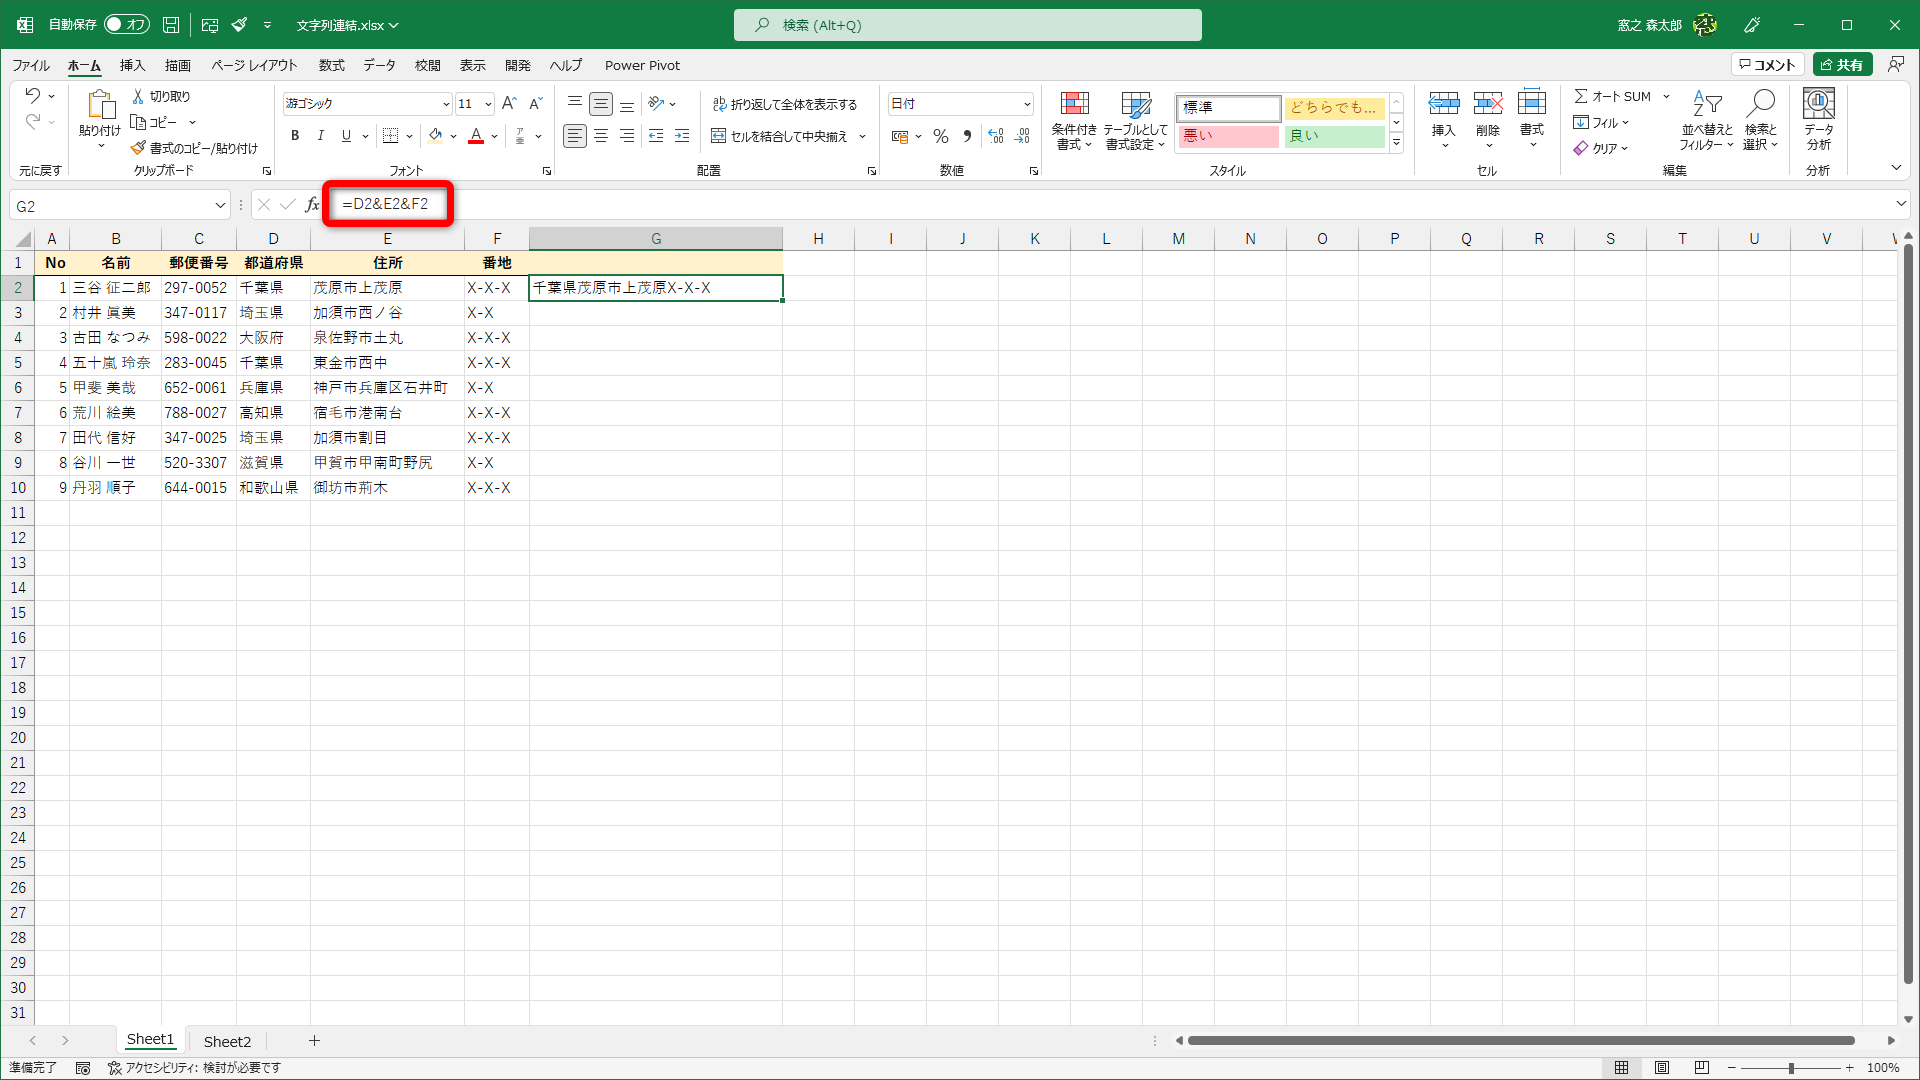1920x1080 pixels.
Task: Click the Insert Function fx icon
Action: coord(312,205)
